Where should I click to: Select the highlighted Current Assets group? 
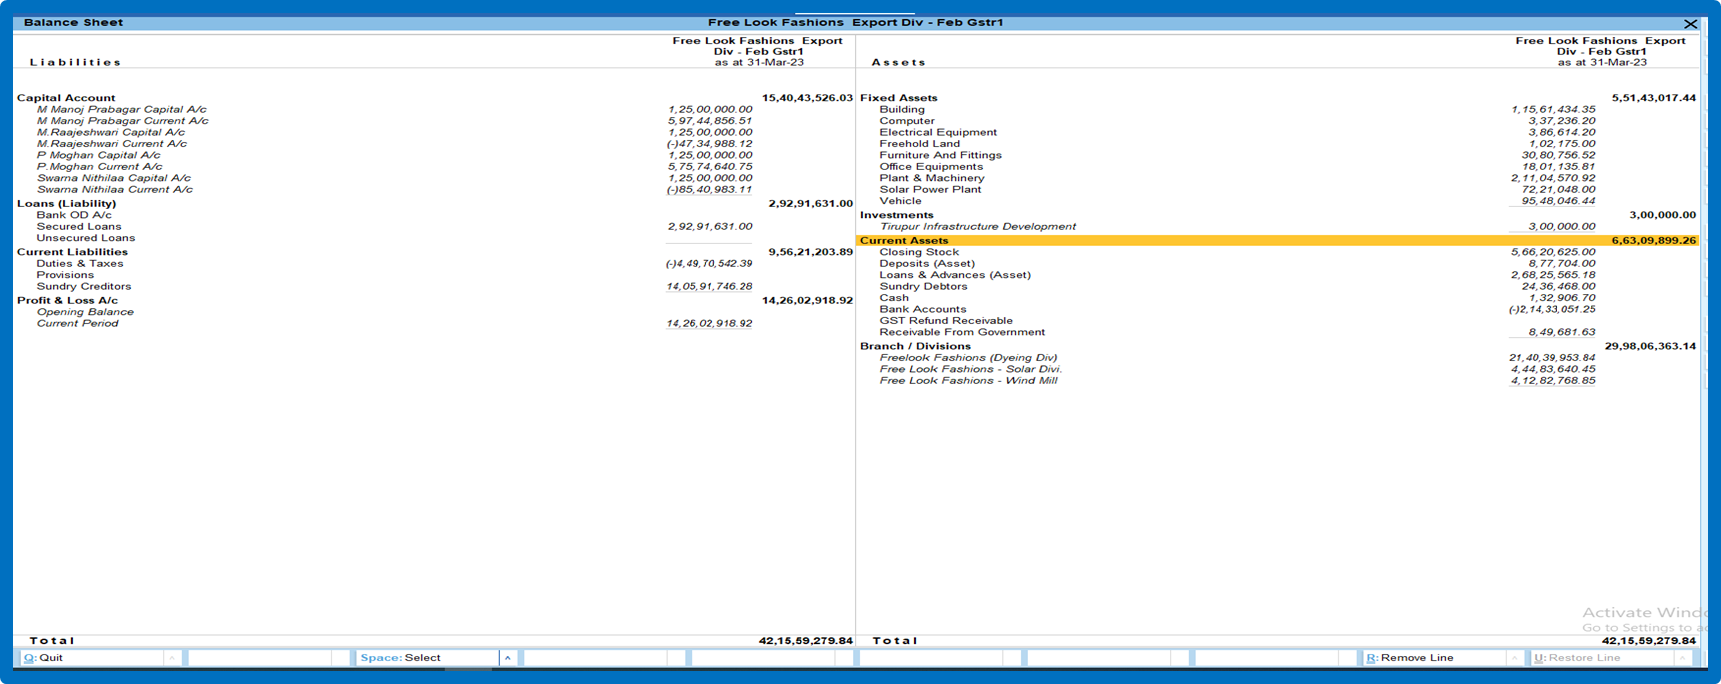pyautogui.click(x=1278, y=241)
